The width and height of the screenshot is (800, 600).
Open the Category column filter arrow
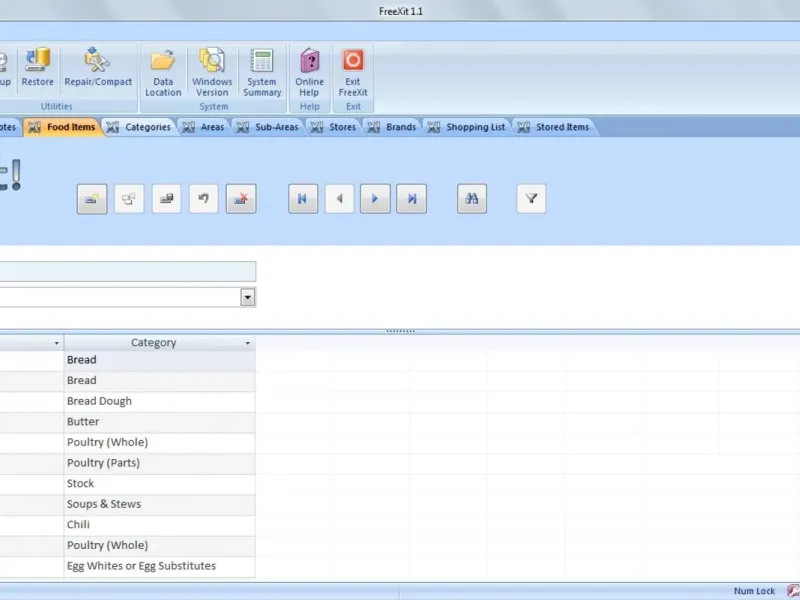point(247,343)
